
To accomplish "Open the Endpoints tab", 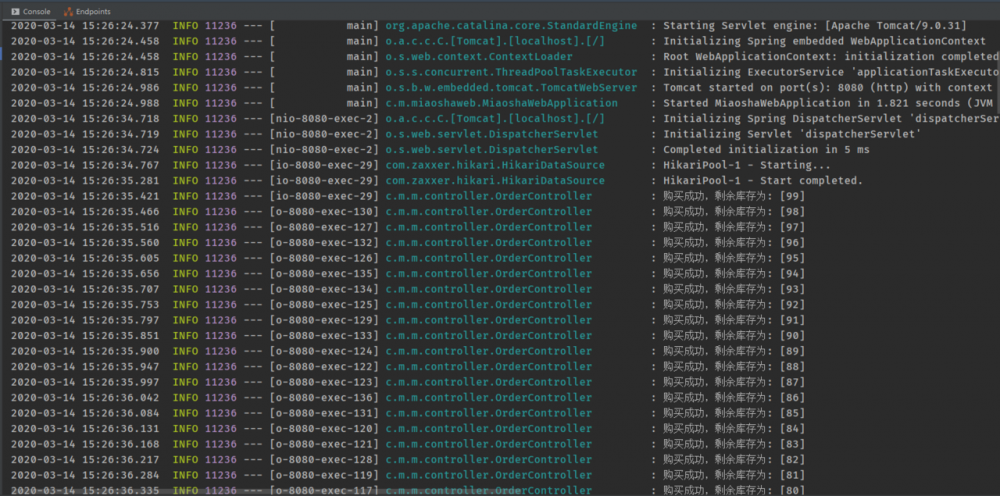I will (x=87, y=11).
